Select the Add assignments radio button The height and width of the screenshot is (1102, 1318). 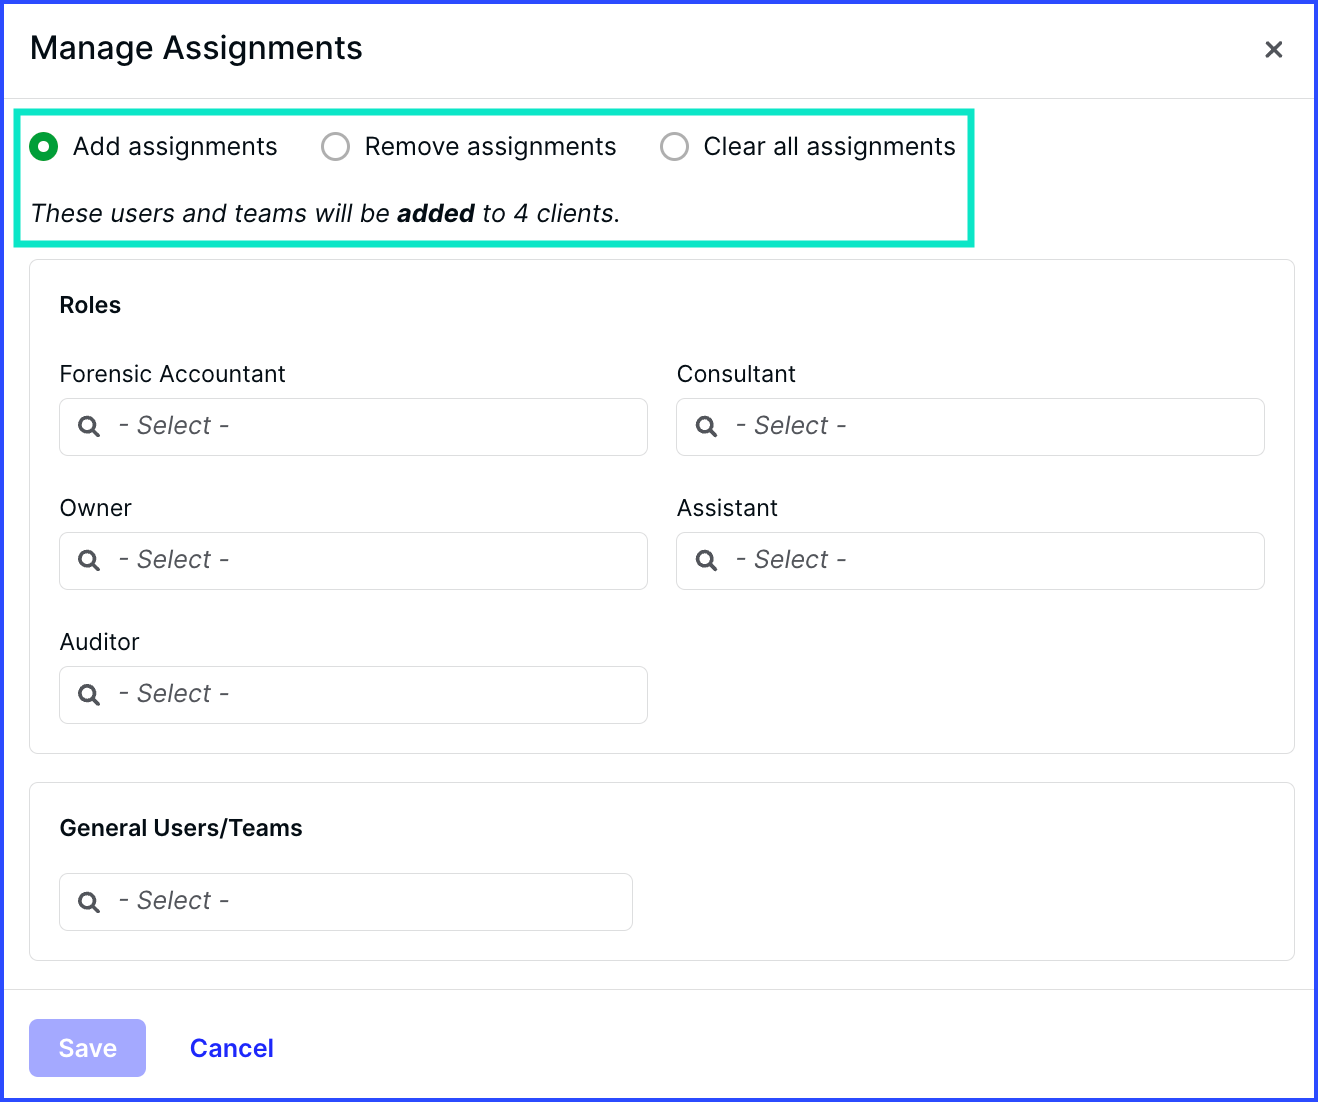pyautogui.click(x=44, y=147)
